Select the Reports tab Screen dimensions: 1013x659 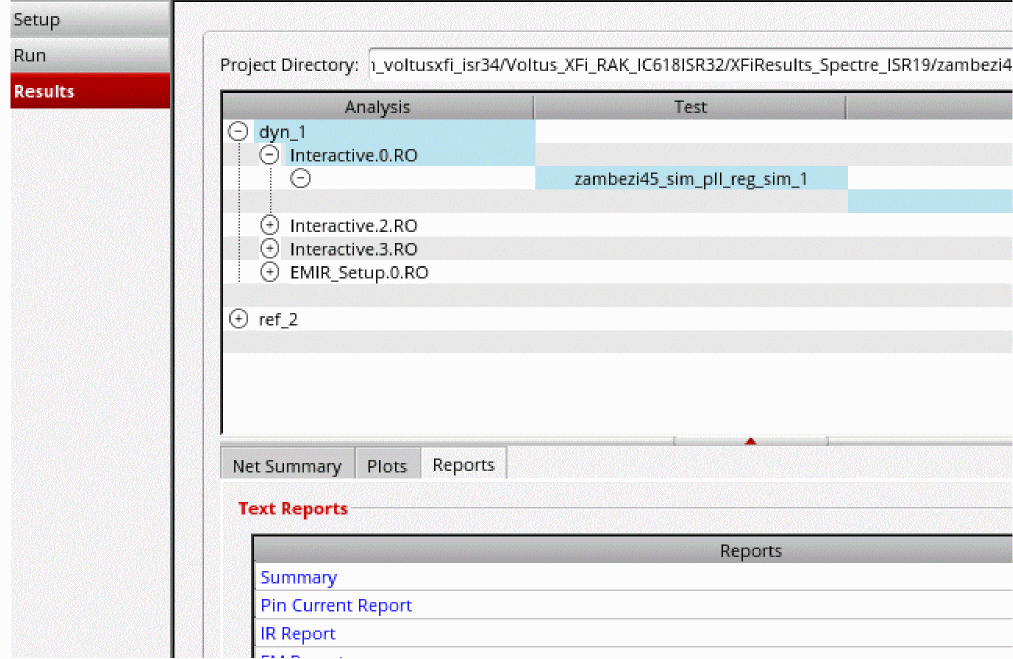tap(463, 465)
